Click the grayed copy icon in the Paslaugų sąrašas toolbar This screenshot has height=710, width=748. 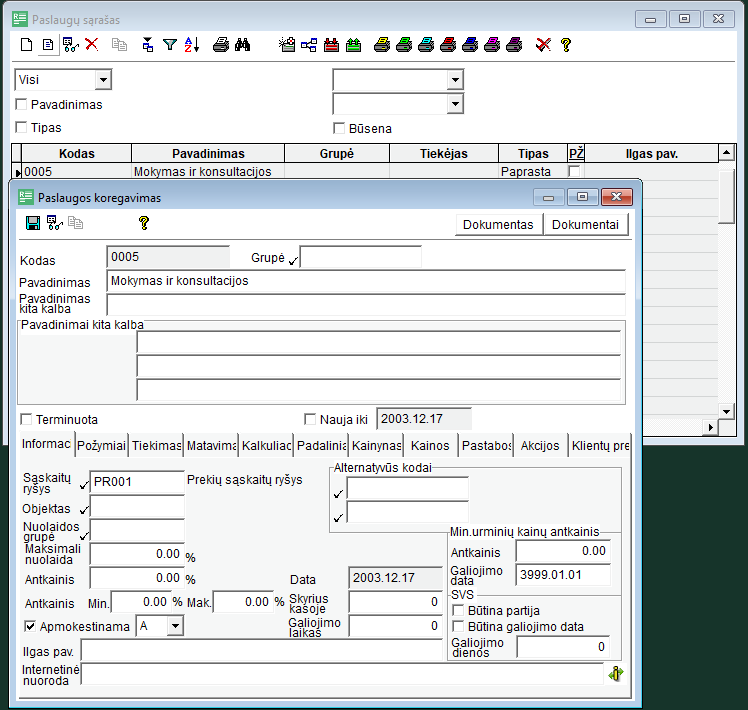coord(119,45)
